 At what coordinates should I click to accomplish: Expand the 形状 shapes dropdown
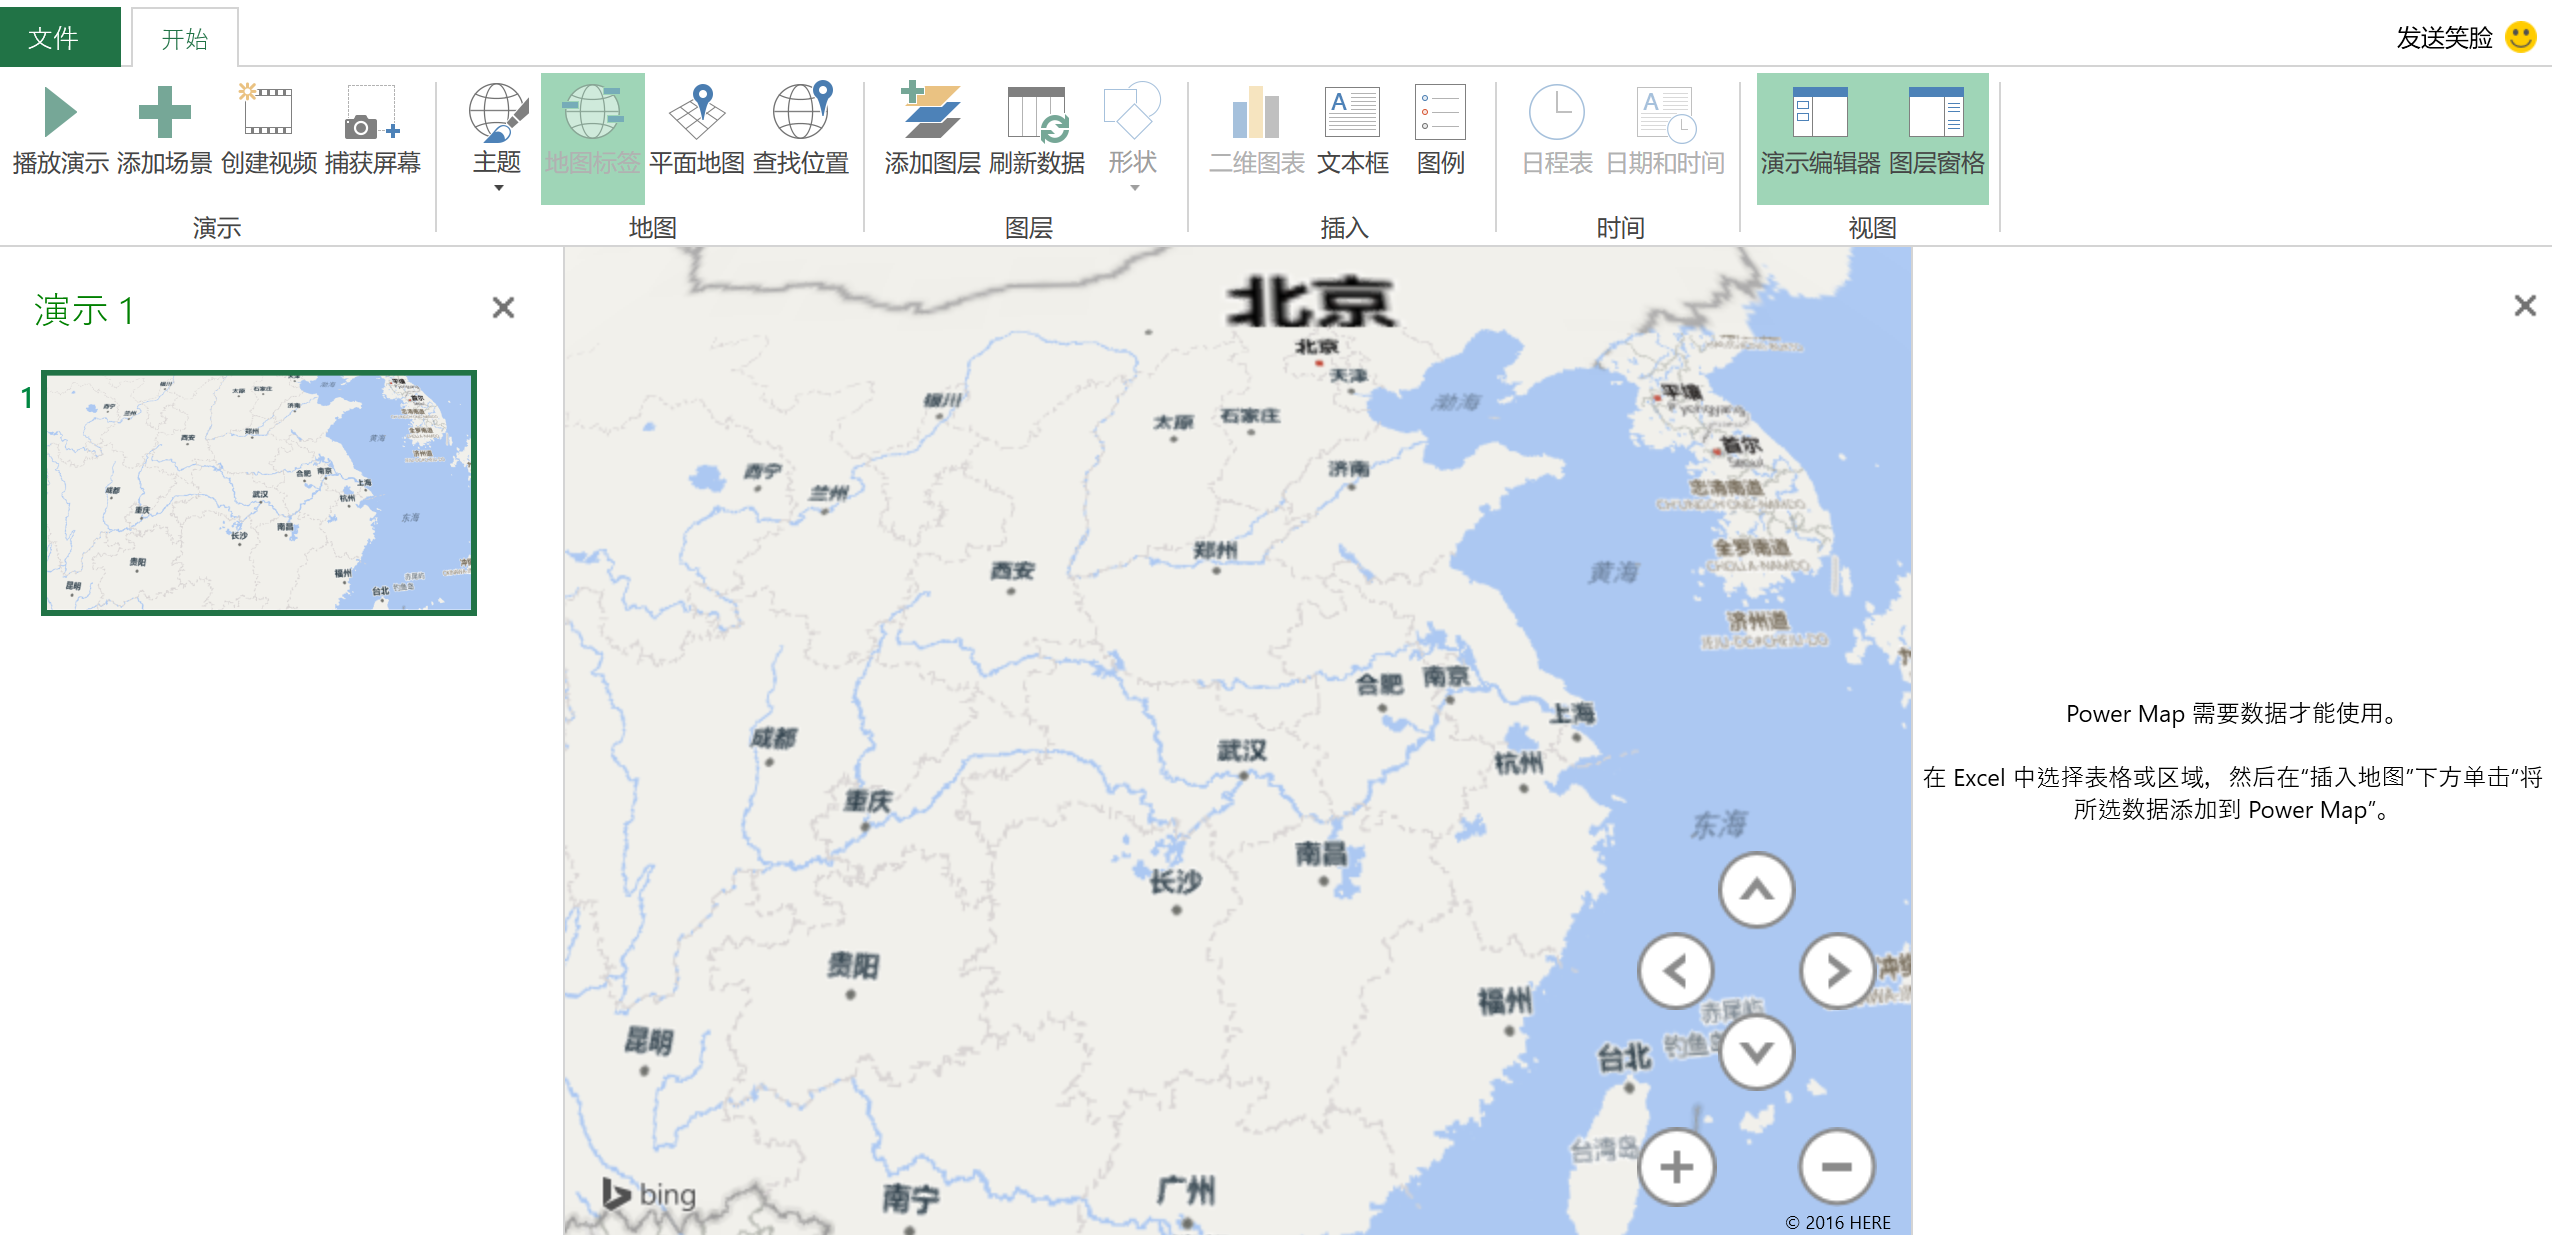[x=1133, y=138]
